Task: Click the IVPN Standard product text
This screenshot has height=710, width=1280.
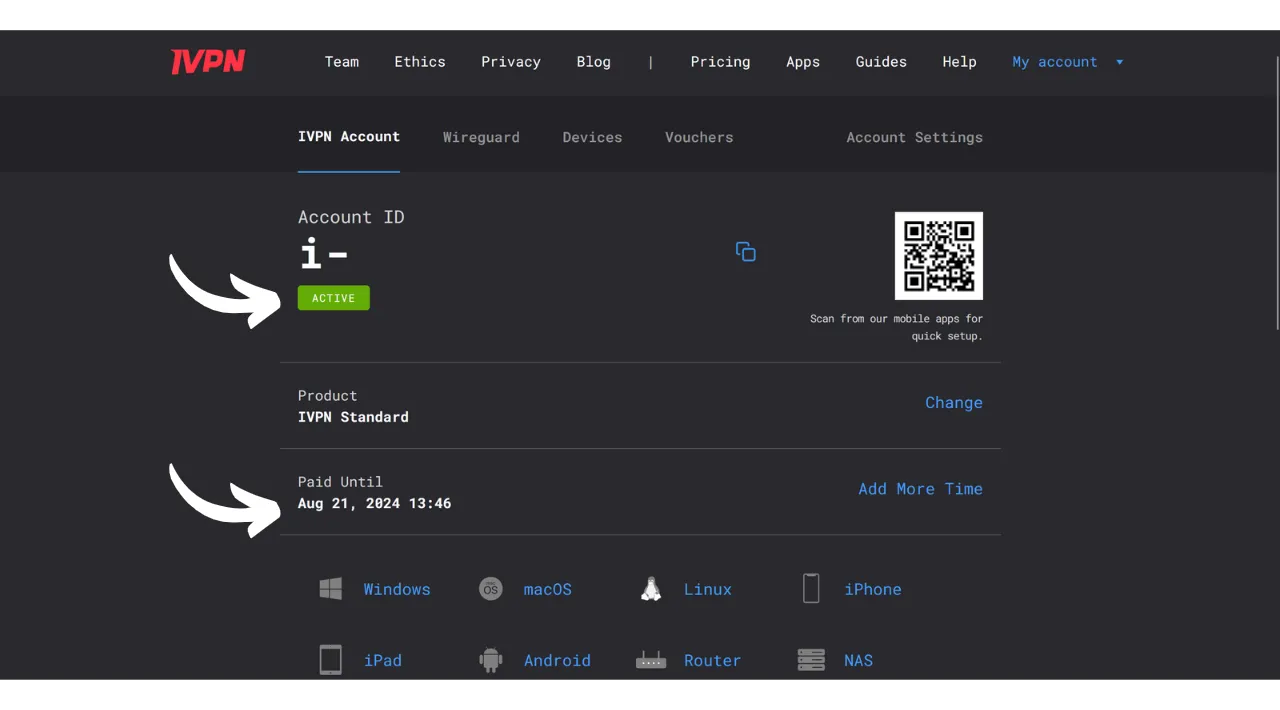Action: click(353, 417)
